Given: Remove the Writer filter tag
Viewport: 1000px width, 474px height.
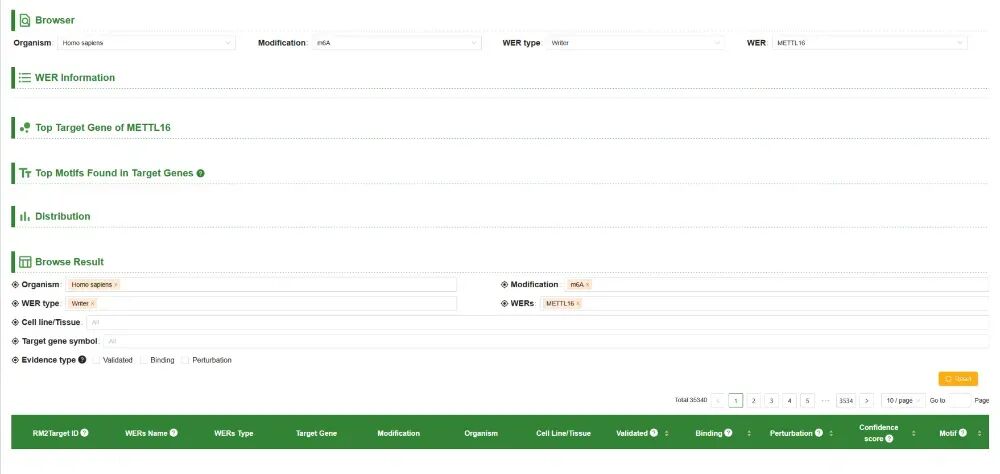Looking at the screenshot, I should click(92, 304).
